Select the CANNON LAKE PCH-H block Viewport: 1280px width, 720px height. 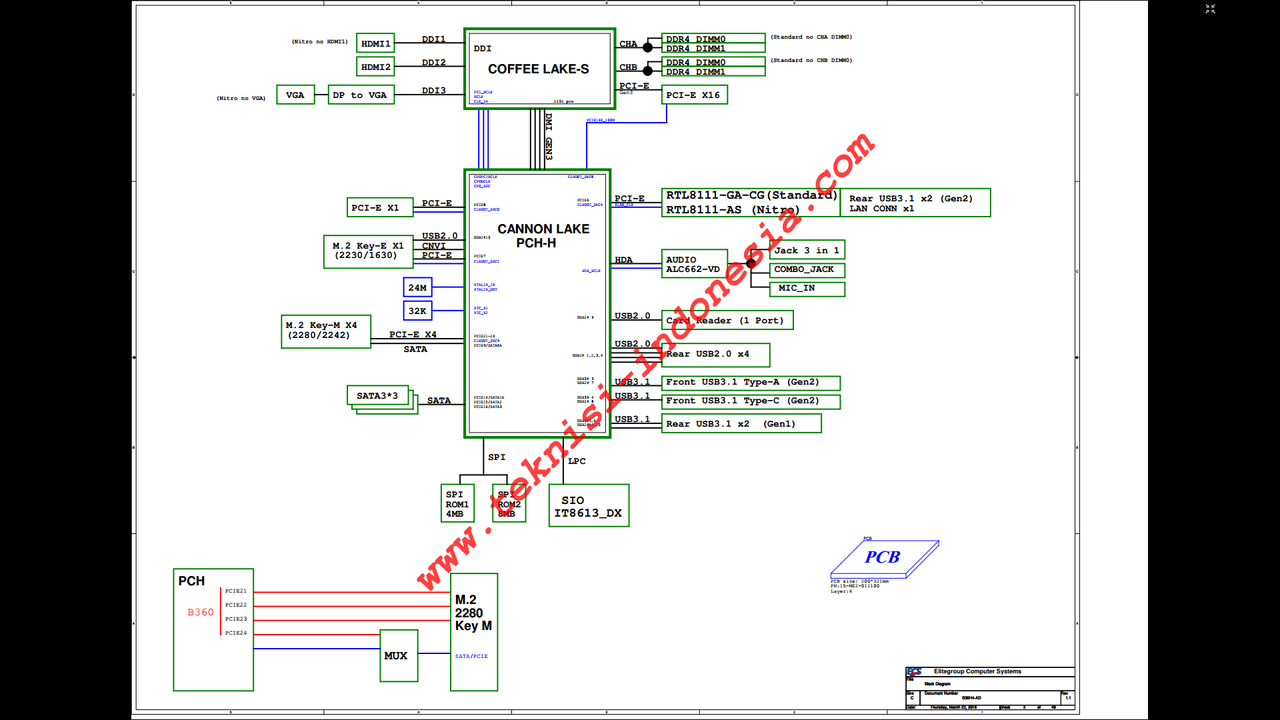537,303
